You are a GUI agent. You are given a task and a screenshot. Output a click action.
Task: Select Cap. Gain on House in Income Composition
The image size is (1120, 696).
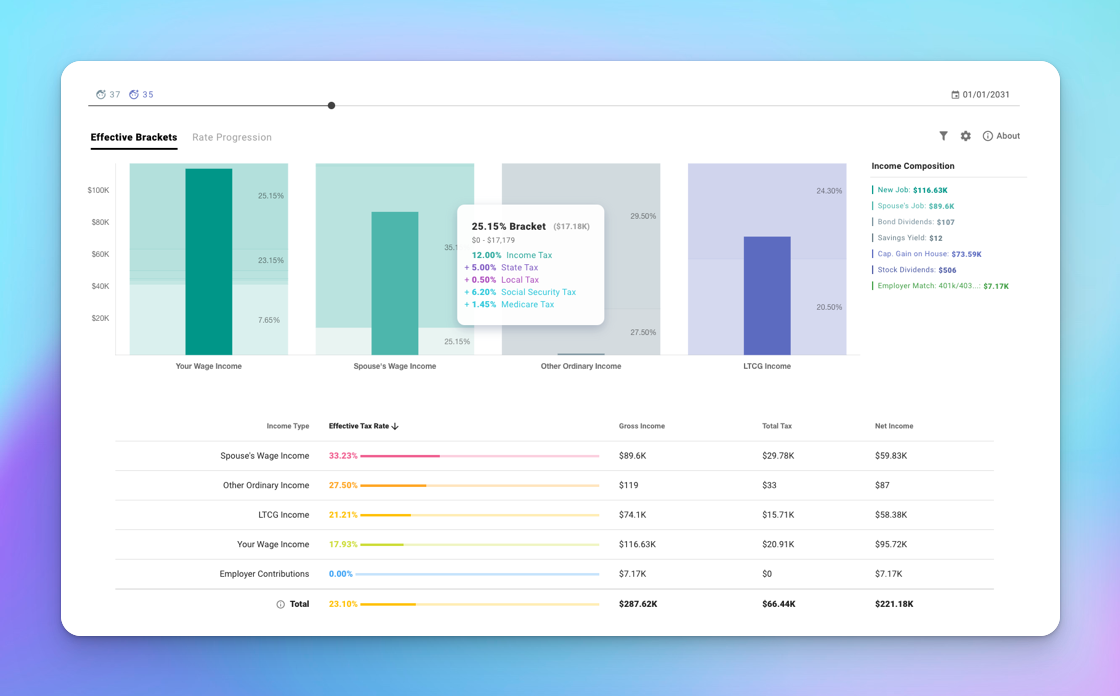point(929,254)
